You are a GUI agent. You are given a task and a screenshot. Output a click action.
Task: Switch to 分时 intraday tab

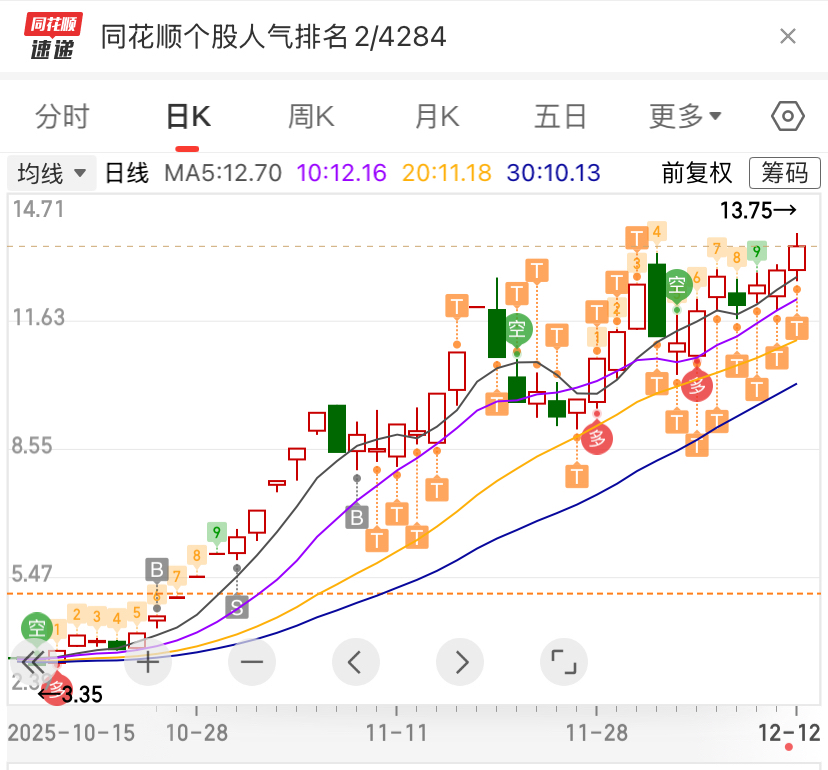tap(62, 116)
